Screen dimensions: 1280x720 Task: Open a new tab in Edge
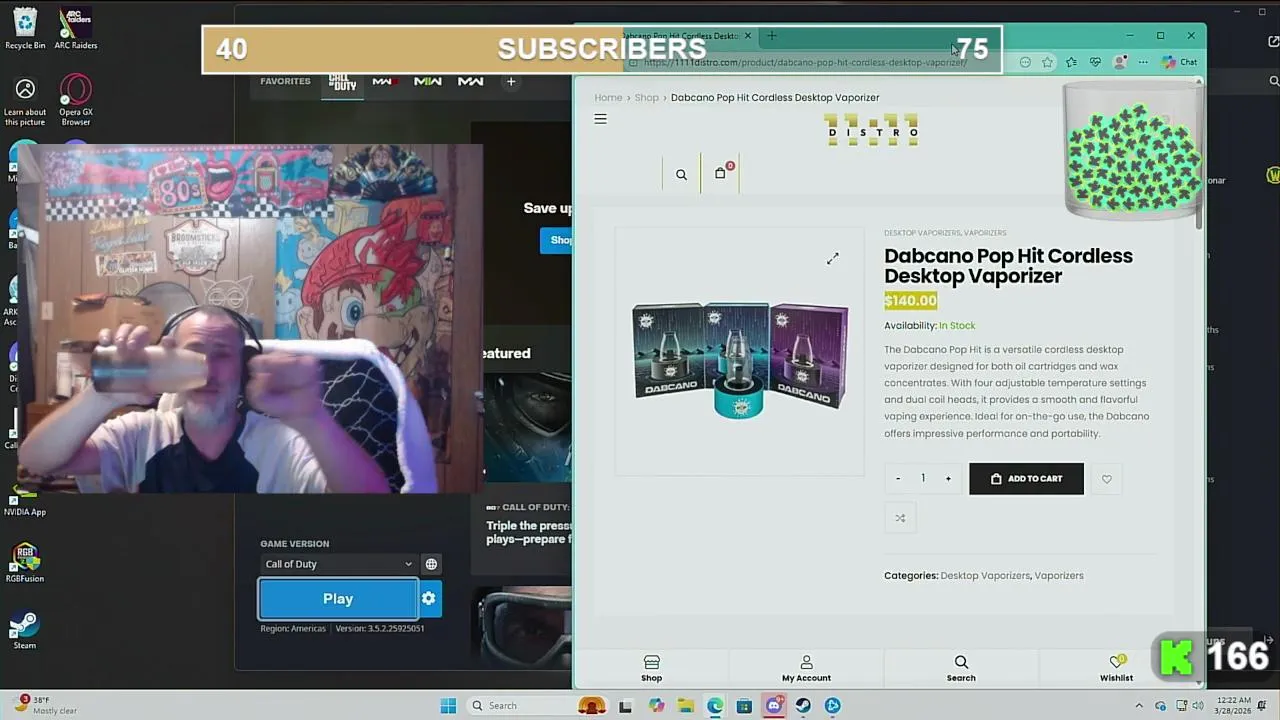tap(771, 36)
